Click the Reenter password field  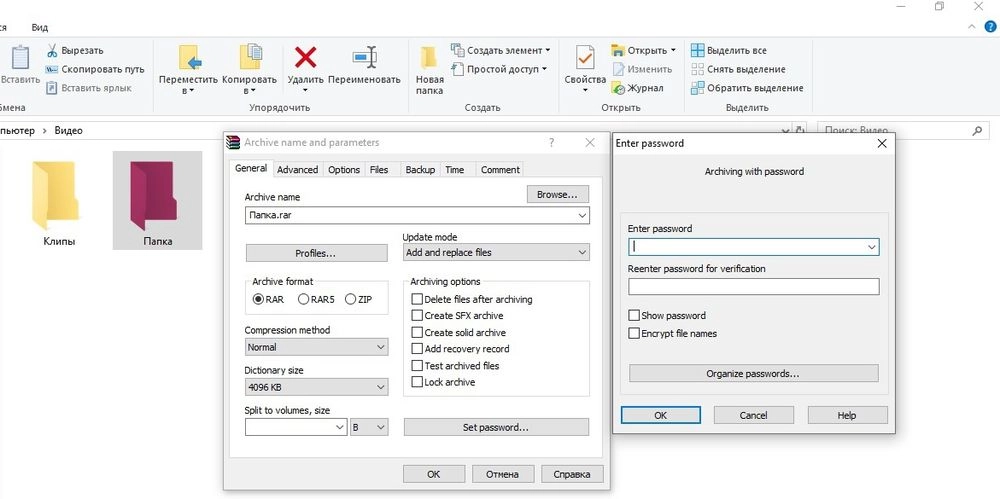tap(753, 287)
